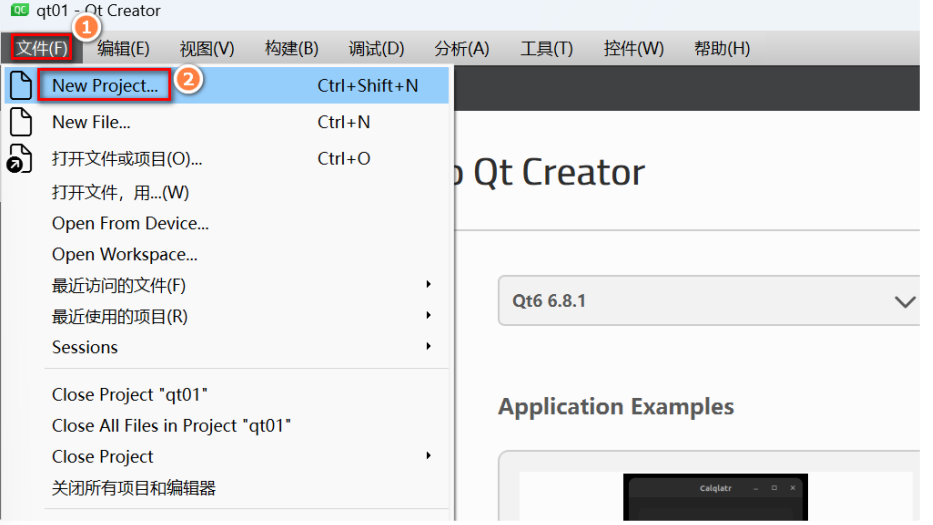Open the 分析(A) menu
Image resolution: width=933 pixels, height=525 pixels.
coord(462,48)
